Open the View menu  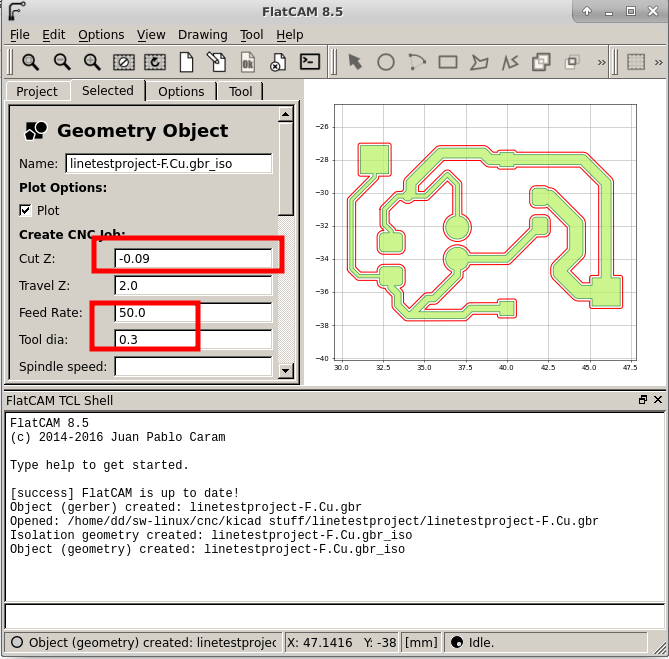tap(151, 35)
